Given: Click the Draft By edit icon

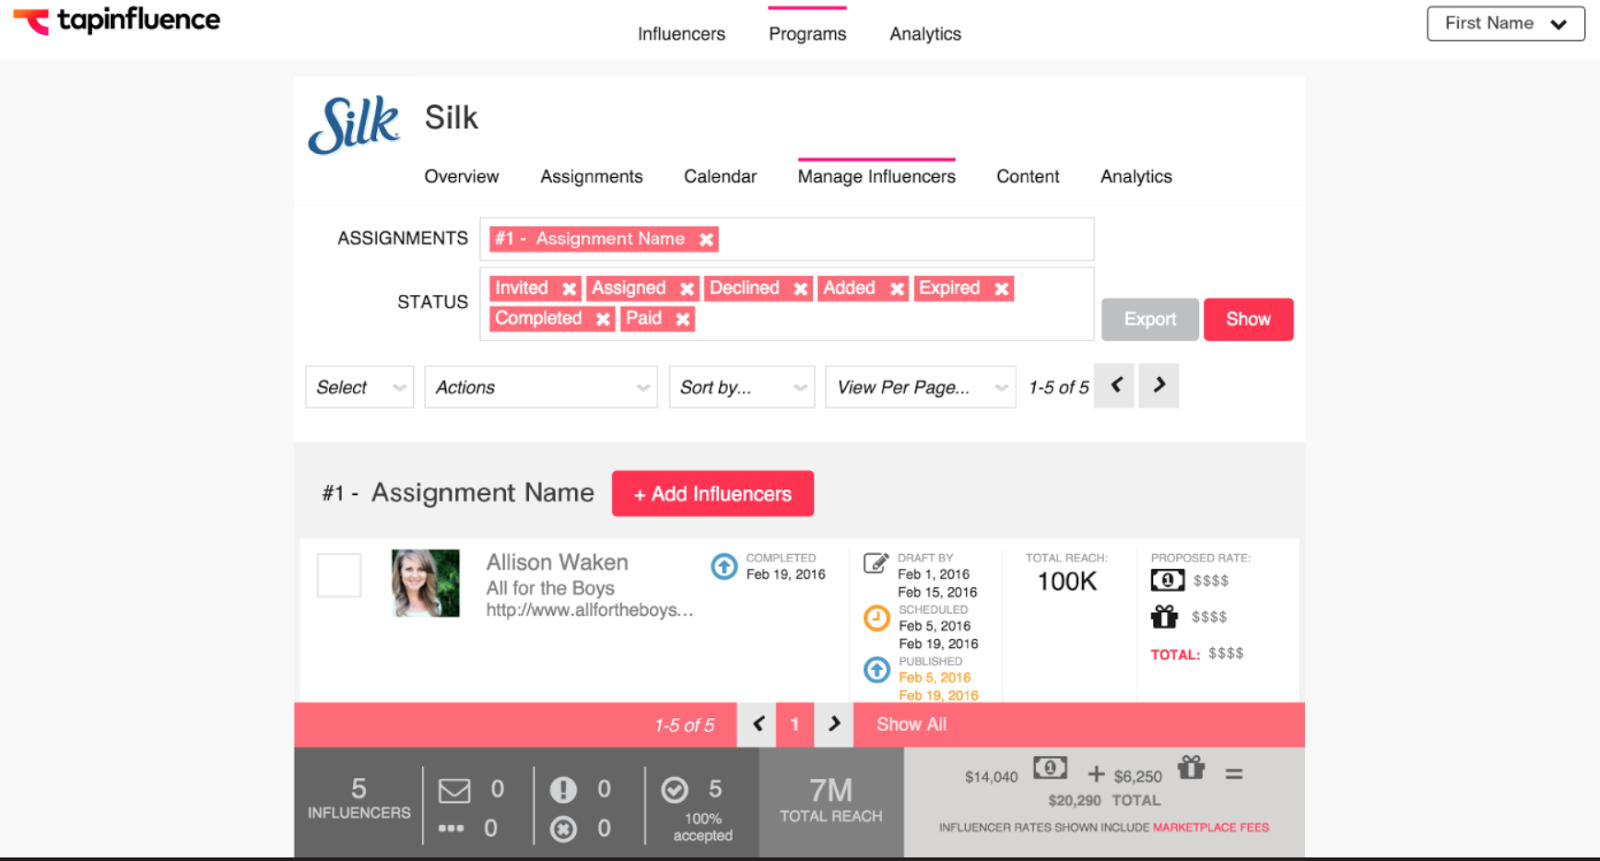Looking at the screenshot, I should point(876,563).
